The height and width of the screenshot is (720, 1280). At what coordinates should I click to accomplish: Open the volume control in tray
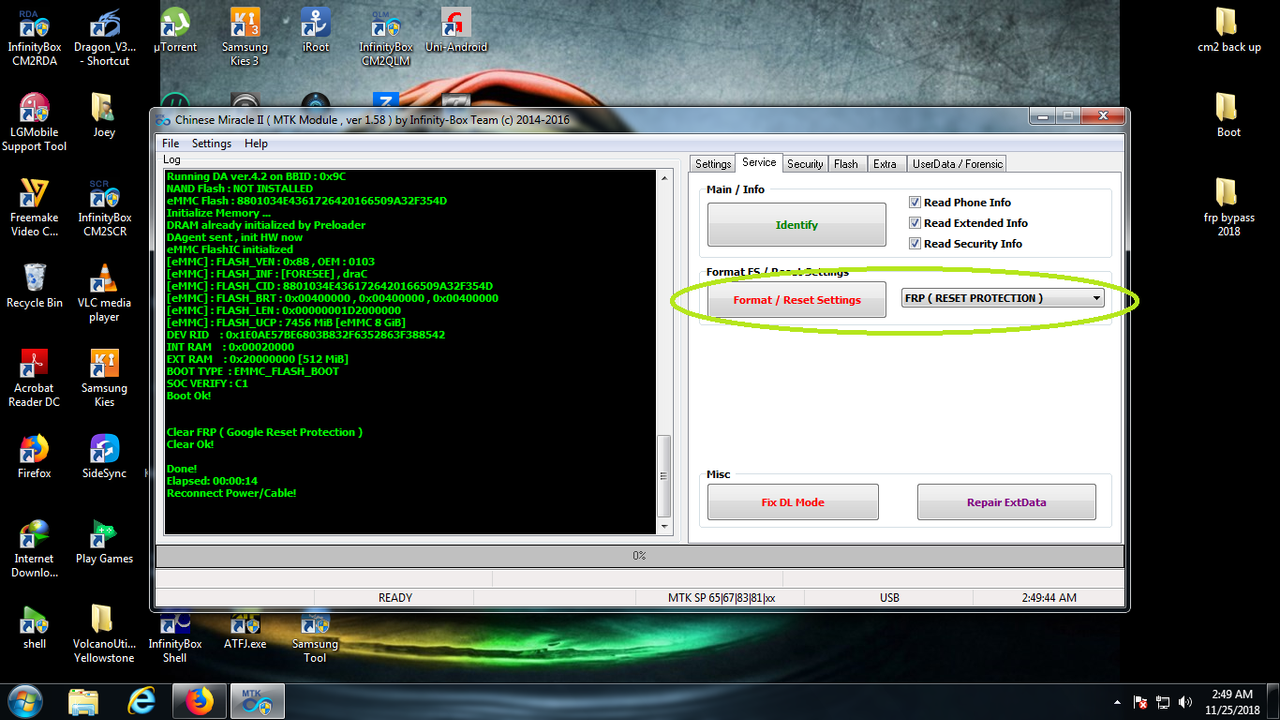[x=1185, y=702]
